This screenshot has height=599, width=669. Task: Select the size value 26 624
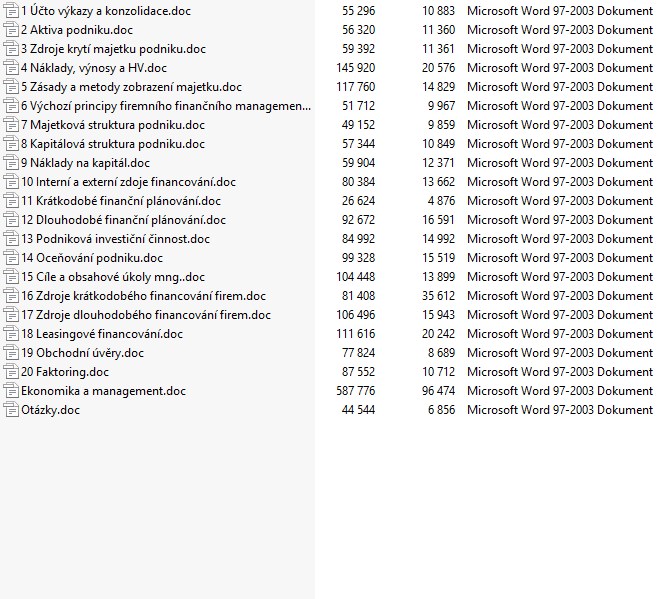tap(358, 201)
